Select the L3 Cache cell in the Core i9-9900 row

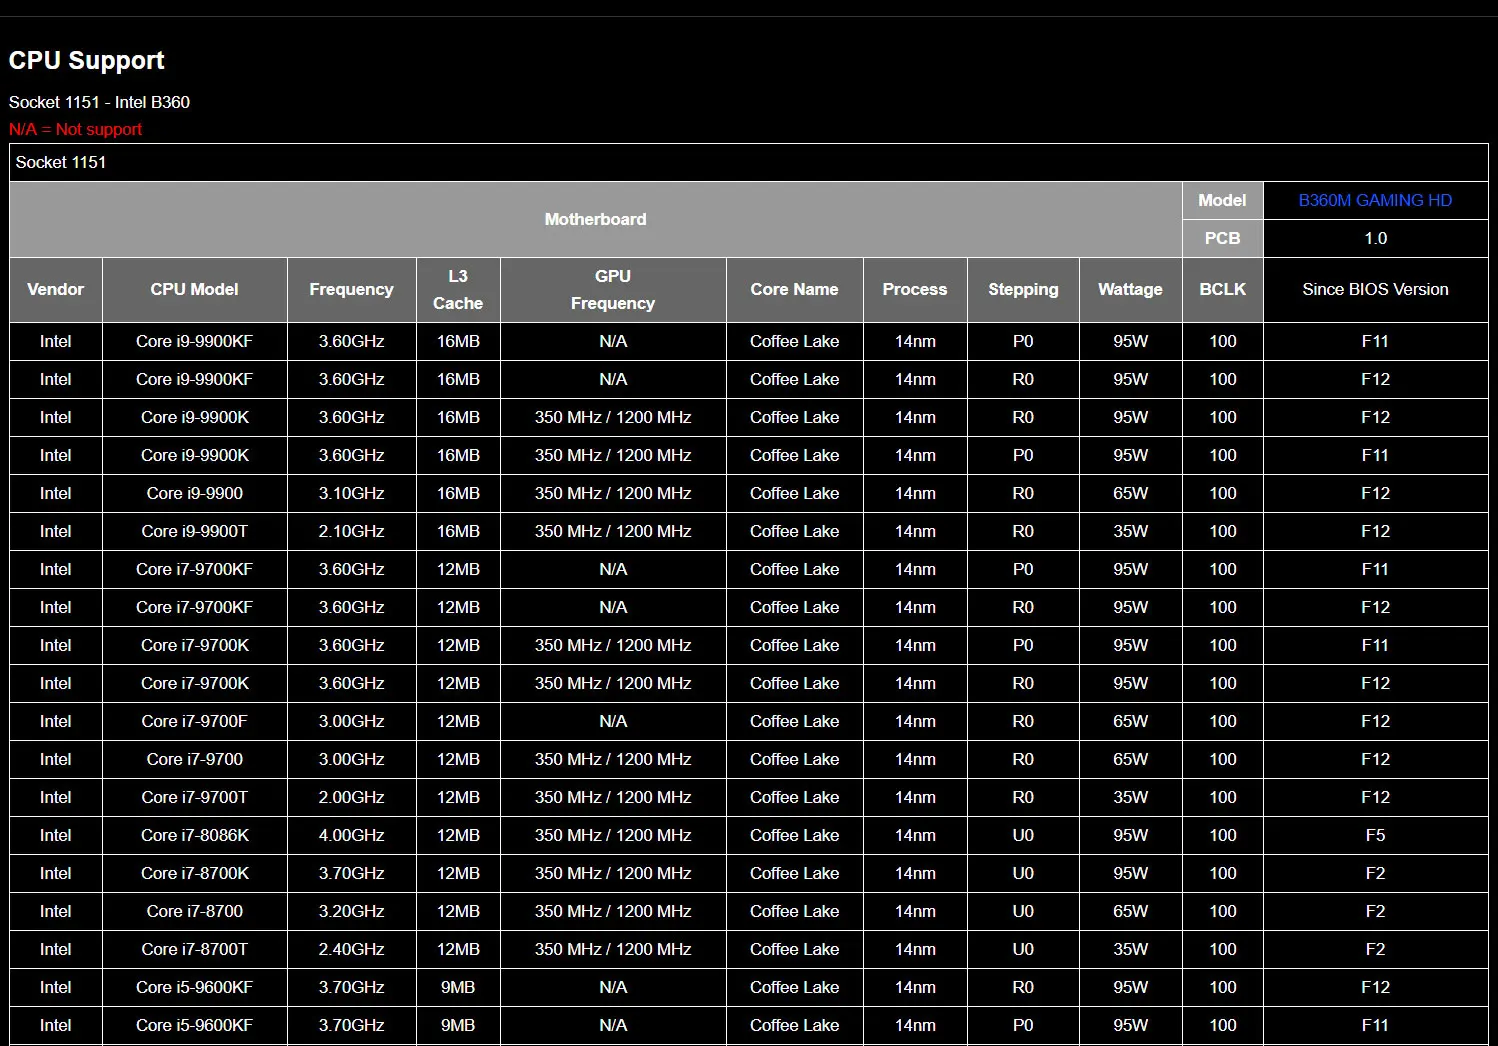coord(458,493)
